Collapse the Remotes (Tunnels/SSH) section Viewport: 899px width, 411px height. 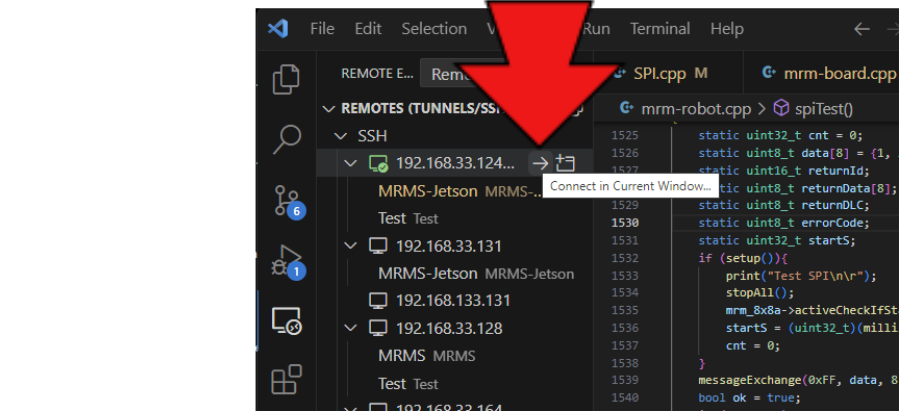(x=329, y=108)
